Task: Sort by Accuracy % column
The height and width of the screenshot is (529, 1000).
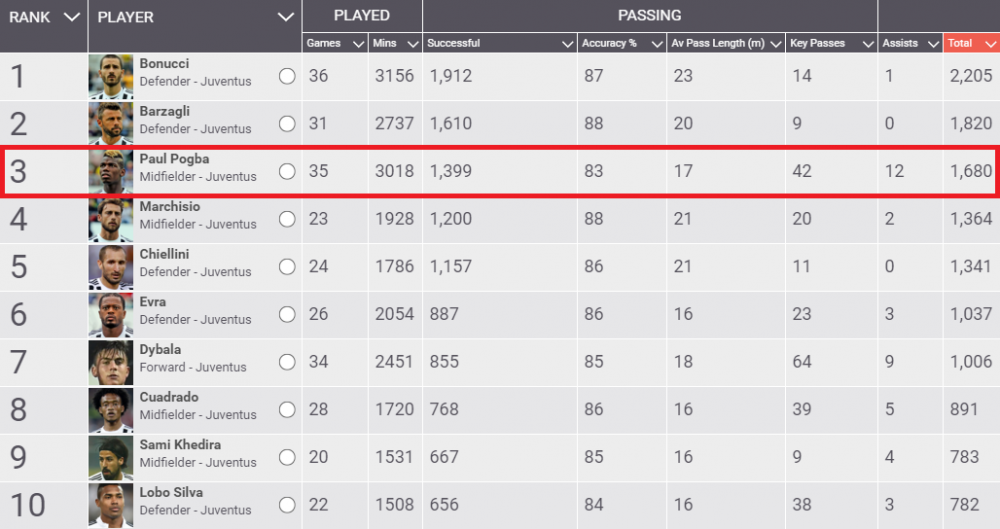Action: click(656, 44)
